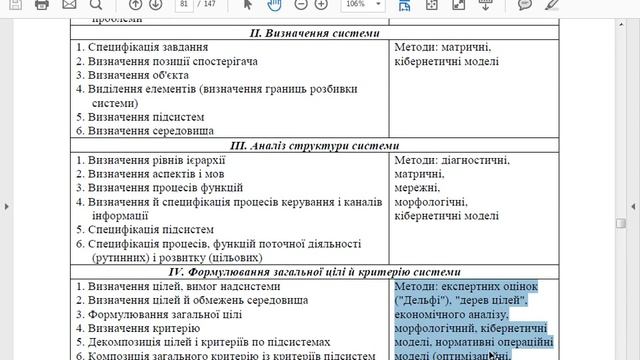Expand the right tools pane arrow
The image size is (640, 360).
click(x=633, y=207)
